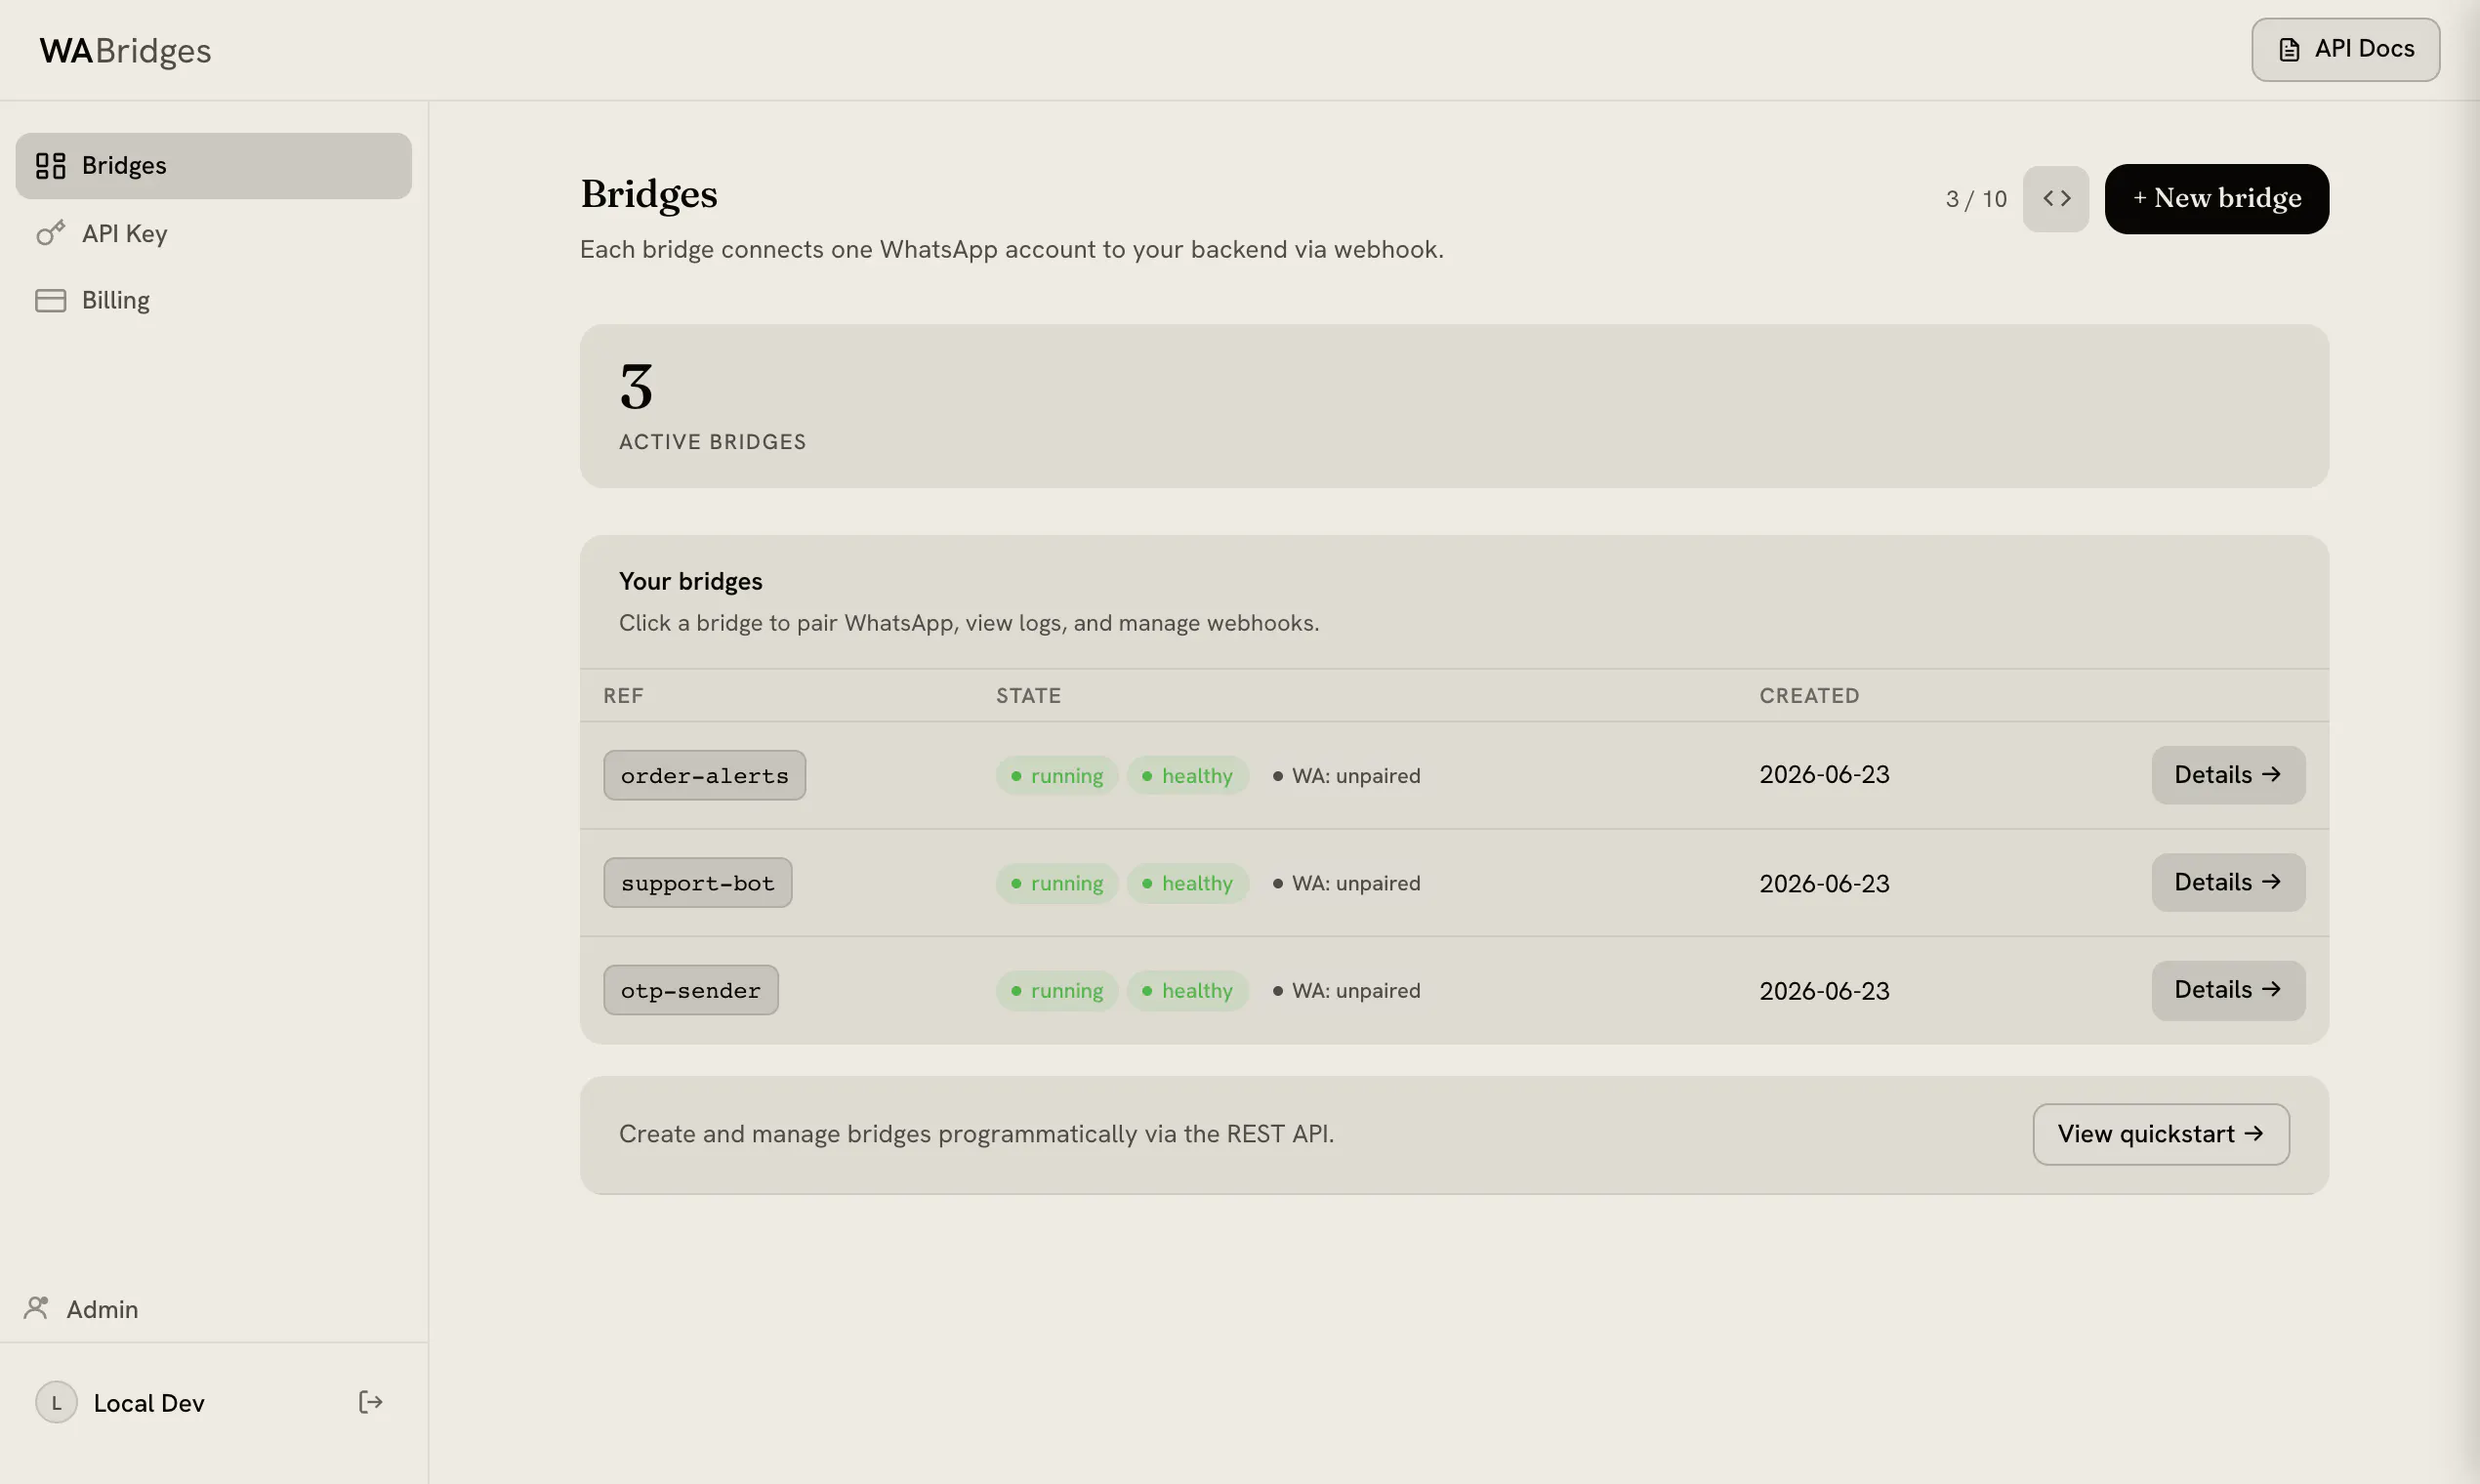Click healthy badge in otp-sender row
2480x1484 pixels.
point(1187,990)
